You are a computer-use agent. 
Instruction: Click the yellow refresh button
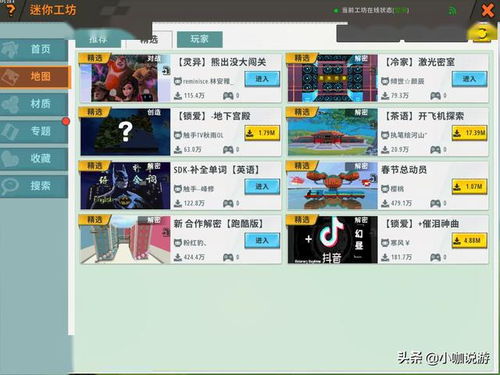[x=482, y=33]
